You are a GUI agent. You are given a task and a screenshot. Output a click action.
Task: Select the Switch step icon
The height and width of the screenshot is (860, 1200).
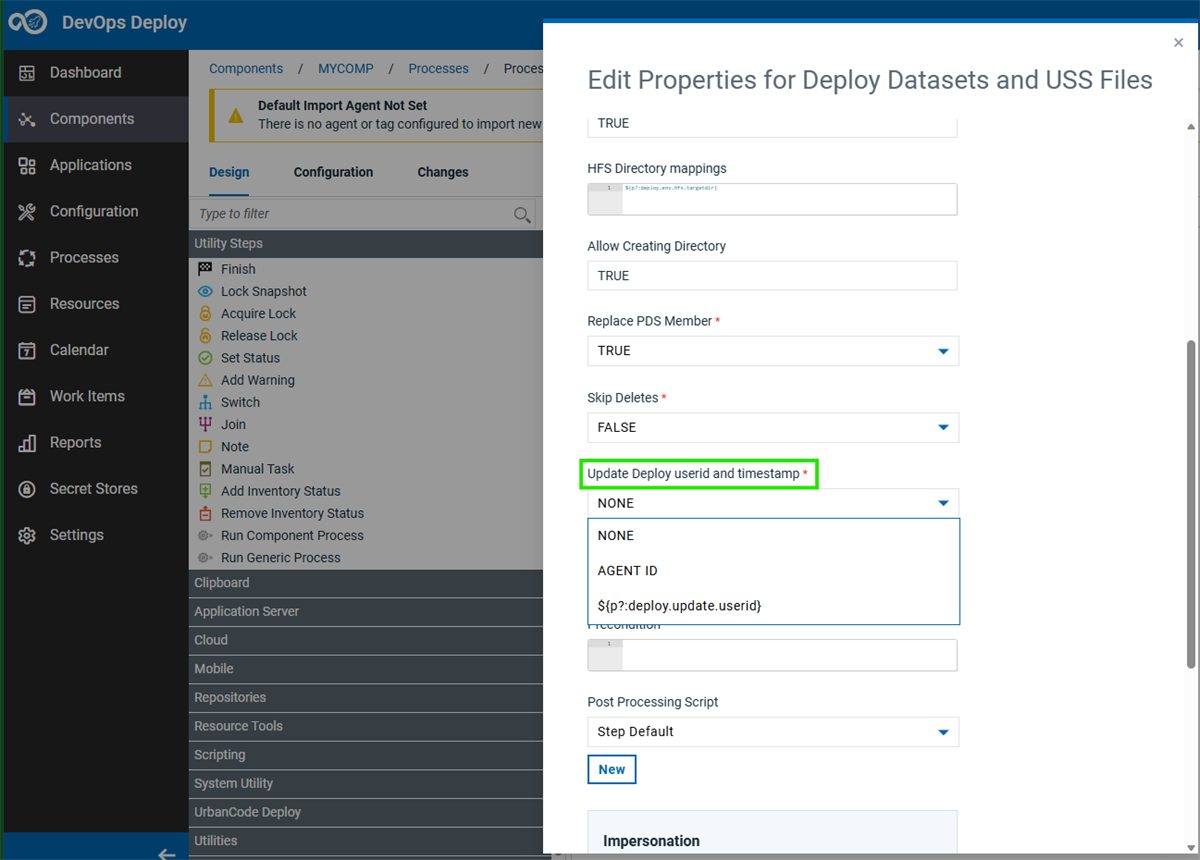point(205,402)
